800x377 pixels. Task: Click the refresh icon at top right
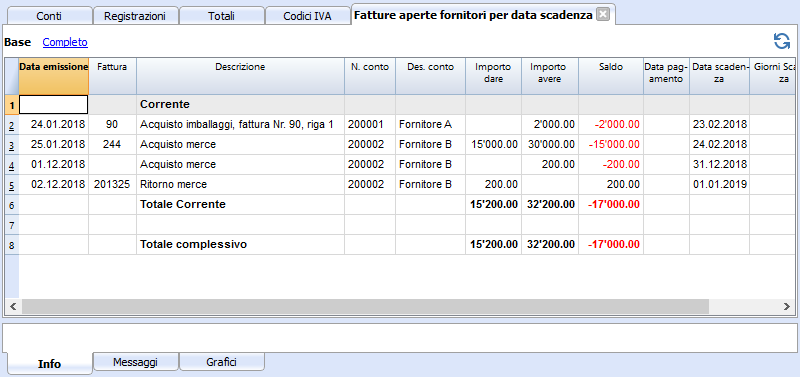[782, 41]
